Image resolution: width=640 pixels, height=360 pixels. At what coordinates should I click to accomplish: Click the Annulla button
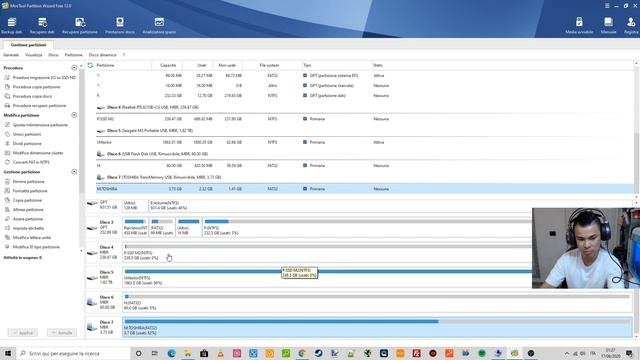pos(62,333)
